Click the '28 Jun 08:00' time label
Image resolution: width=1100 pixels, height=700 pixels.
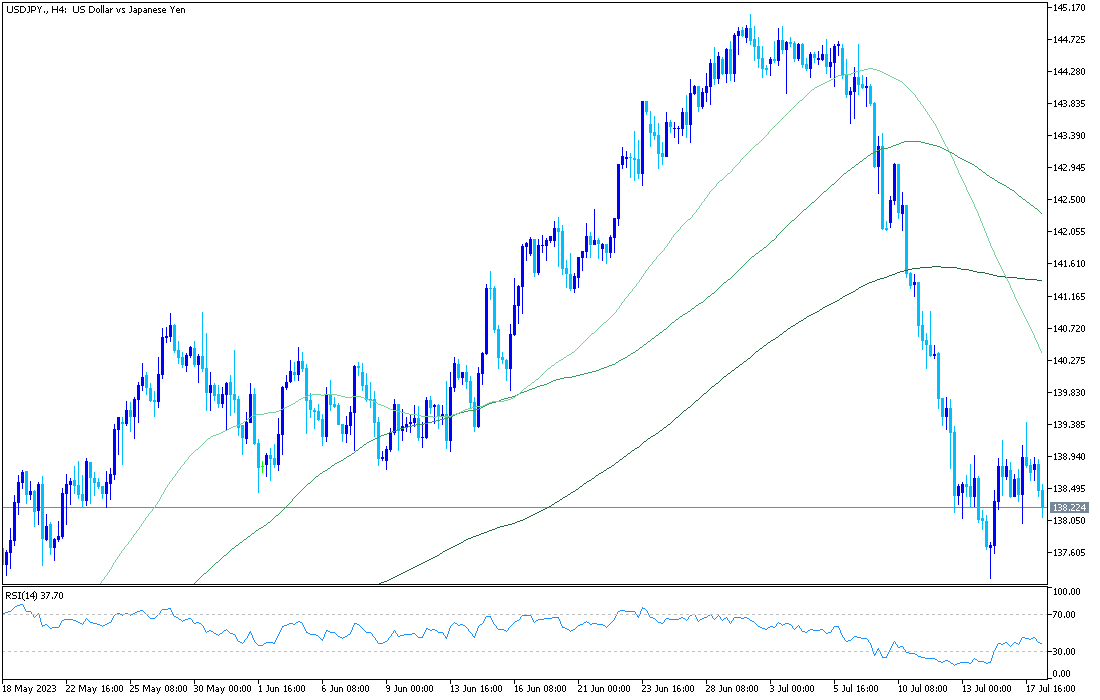(x=734, y=689)
